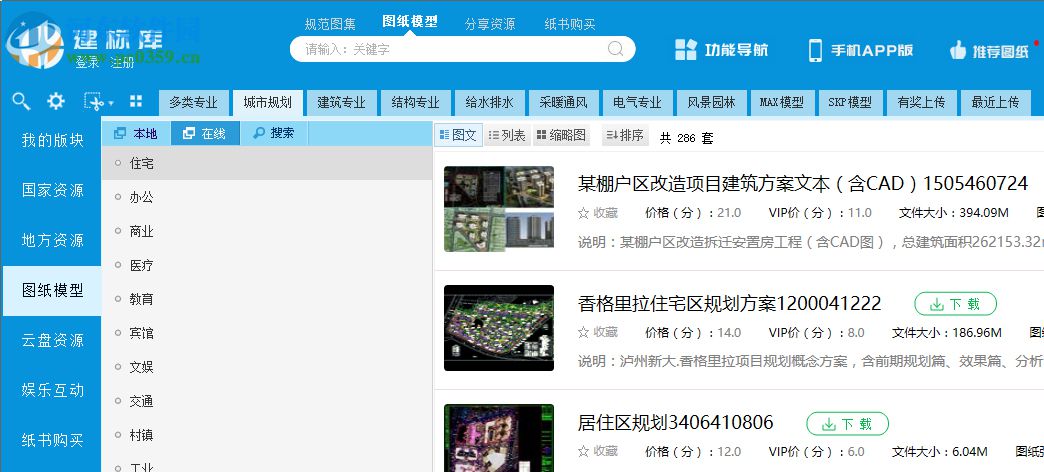The width and height of the screenshot is (1044, 472).
Task: Select 商业 category in list
Action: click(x=266, y=231)
